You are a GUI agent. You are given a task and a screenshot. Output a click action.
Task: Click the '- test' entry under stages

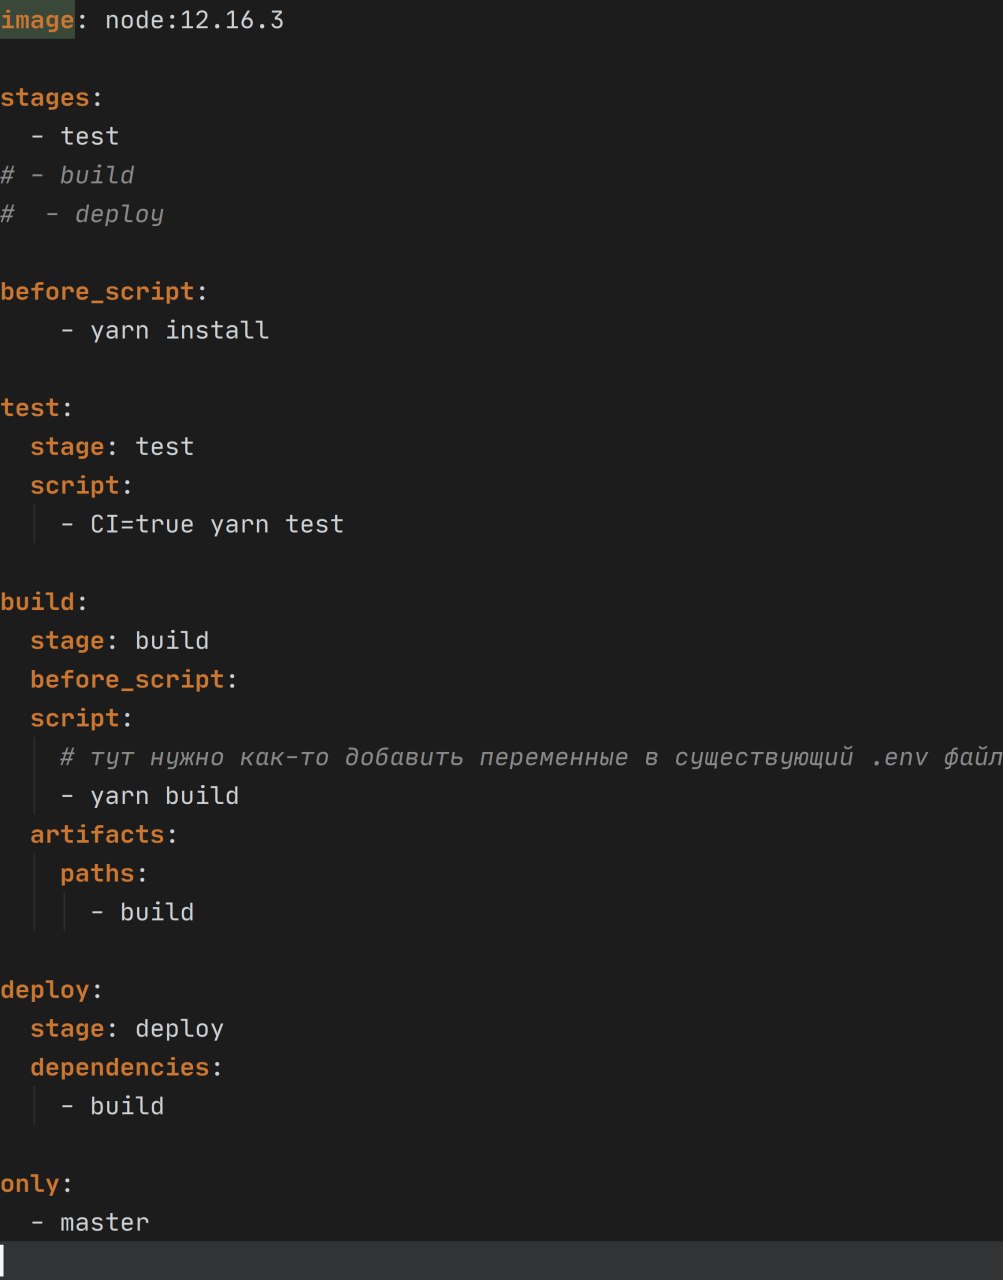(x=75, y=136)
